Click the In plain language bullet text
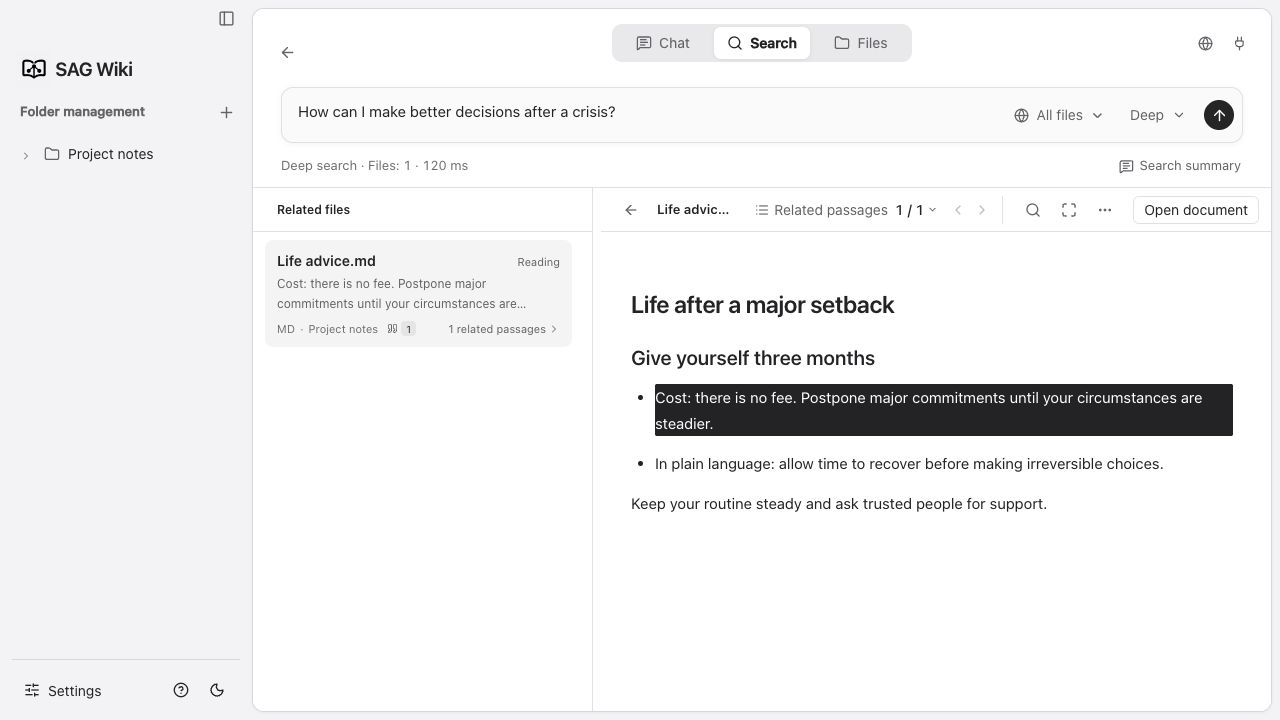Viewport: 1280px width, 720px height. point(909,464)
